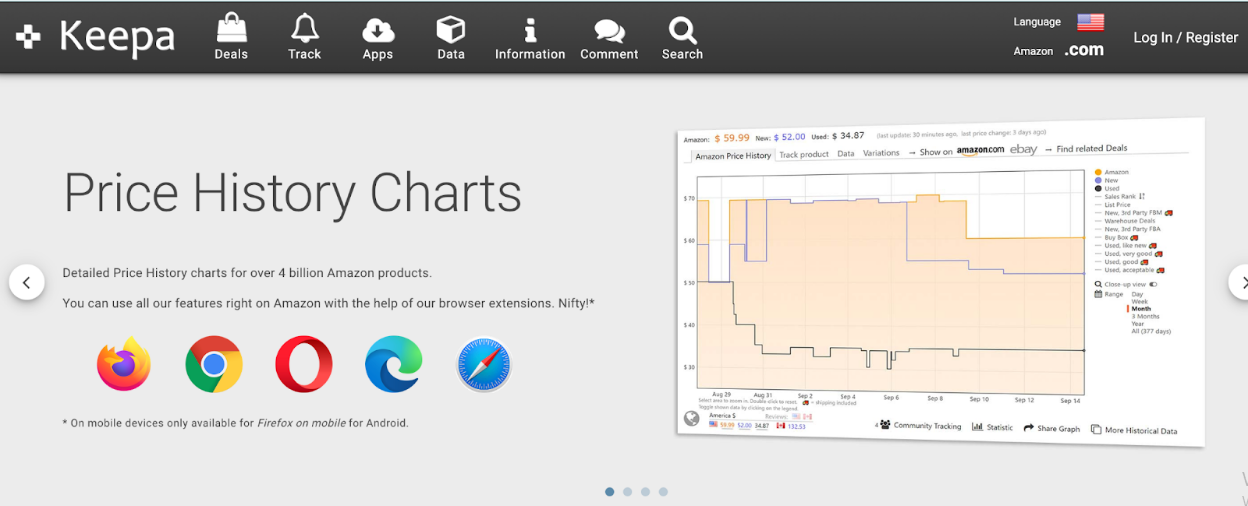Select the fourth carousel dot
The image size is (1248, 506).
663,492
